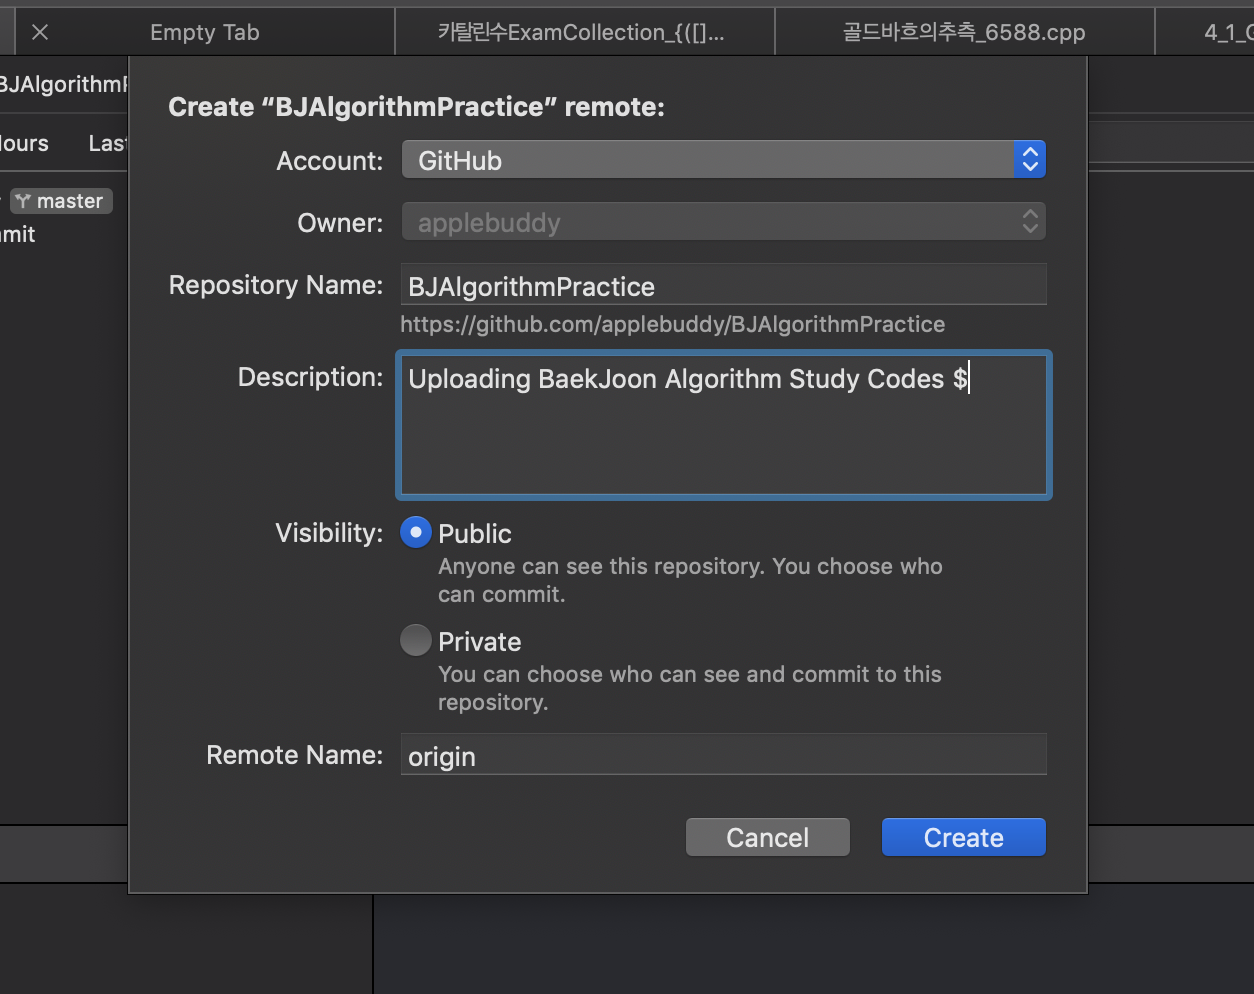
Task: Open the 골드바흐의추측_6588.cpp tab
Action: pyautogui.click(x=964, y=32)
